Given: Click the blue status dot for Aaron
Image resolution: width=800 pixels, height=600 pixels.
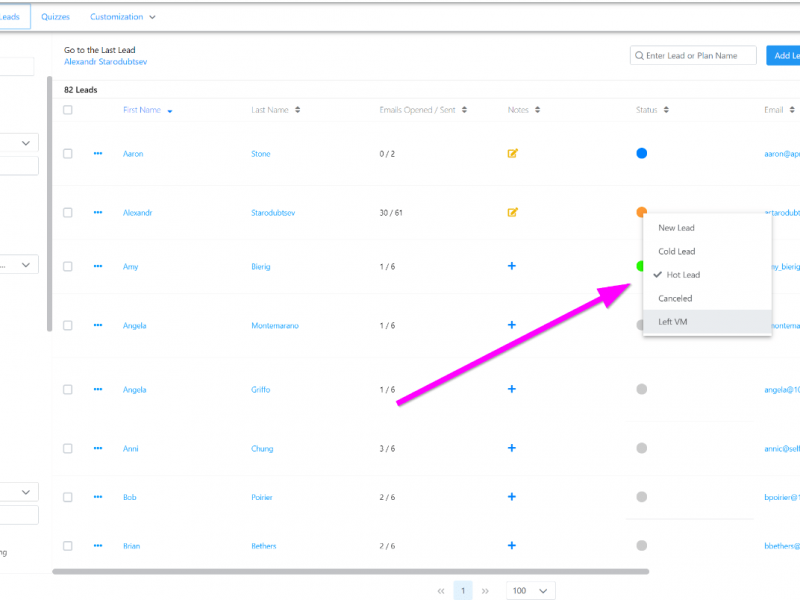Looking at the screenshot, I should point(642,154).
